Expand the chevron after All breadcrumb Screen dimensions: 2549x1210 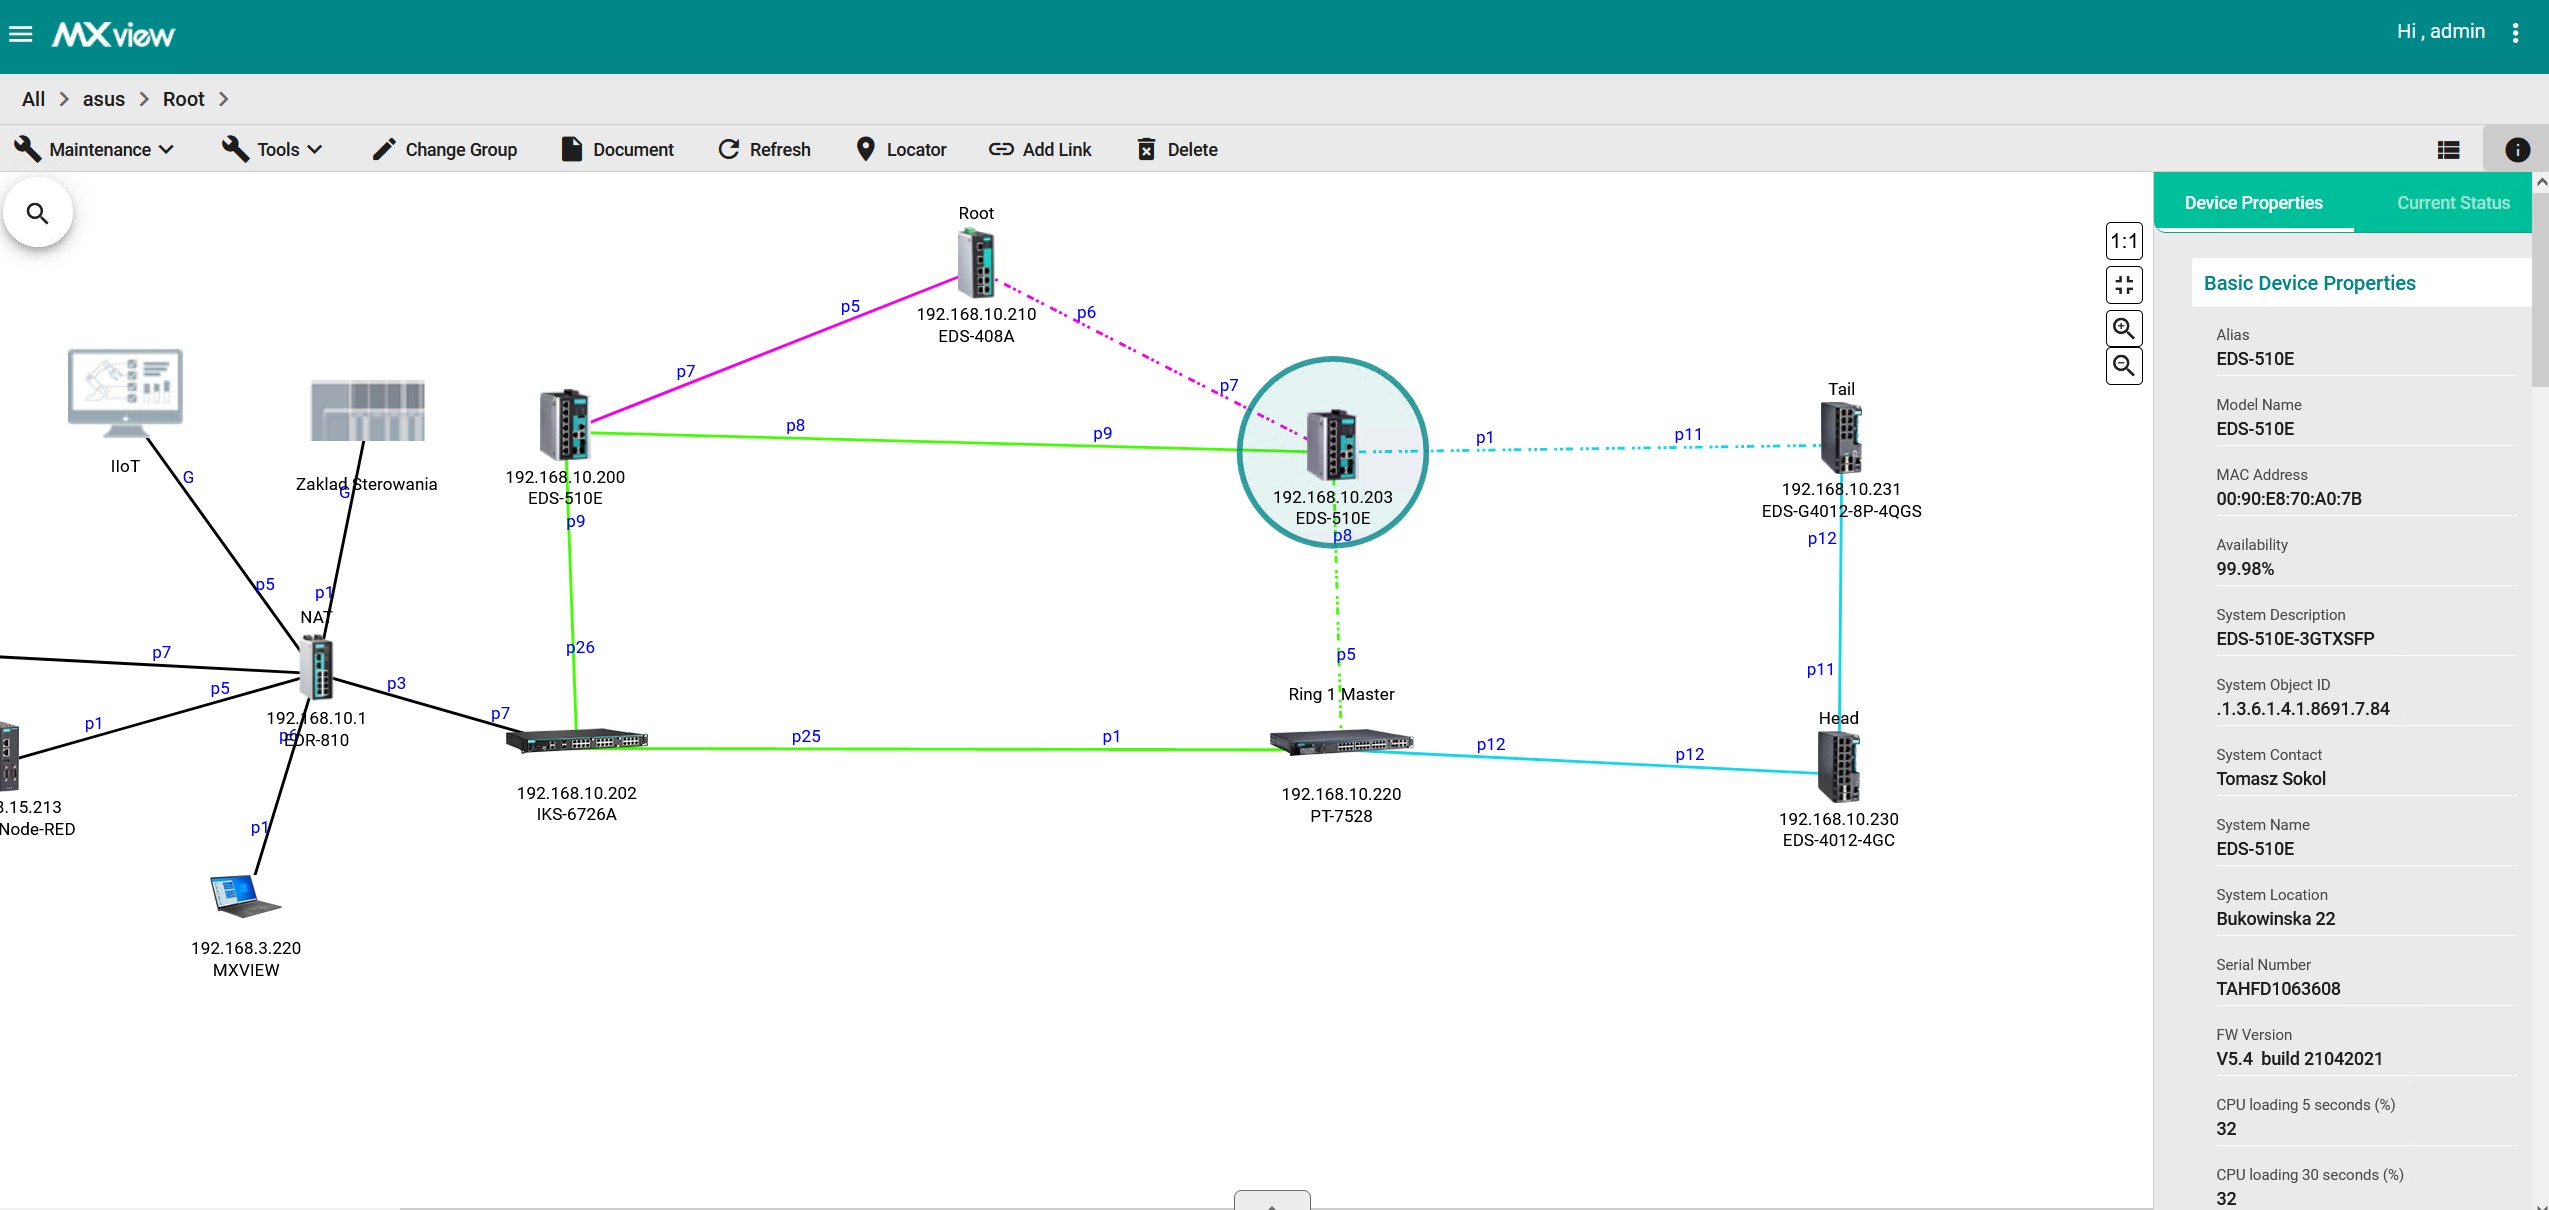[x=64, y=99]
